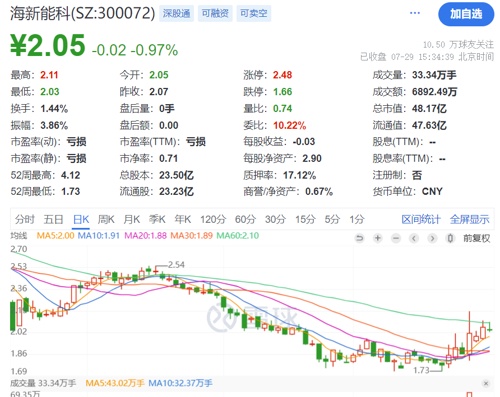Close the volume panel with the X icon

click(x=486, y=384)
